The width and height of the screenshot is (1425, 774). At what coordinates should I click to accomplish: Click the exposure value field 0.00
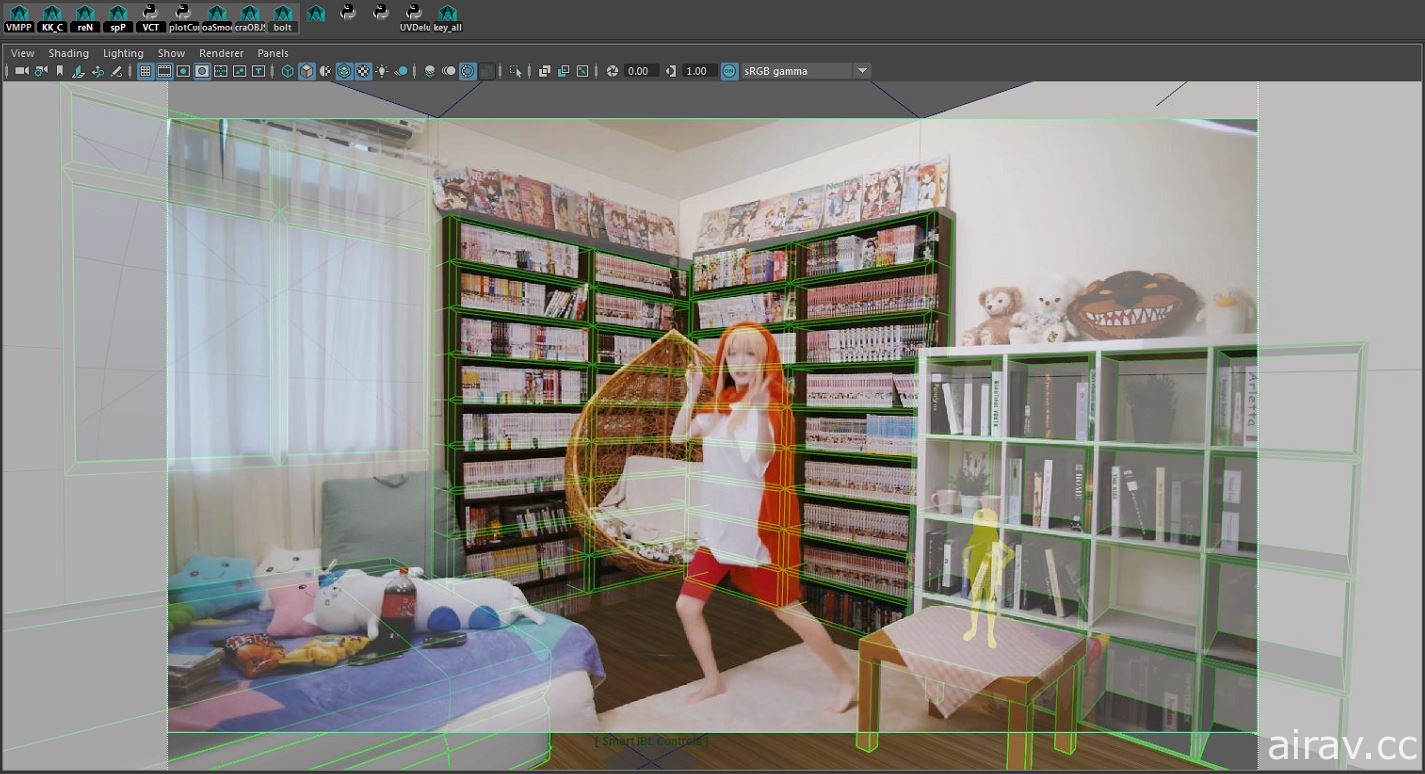[x=641, y=71]
